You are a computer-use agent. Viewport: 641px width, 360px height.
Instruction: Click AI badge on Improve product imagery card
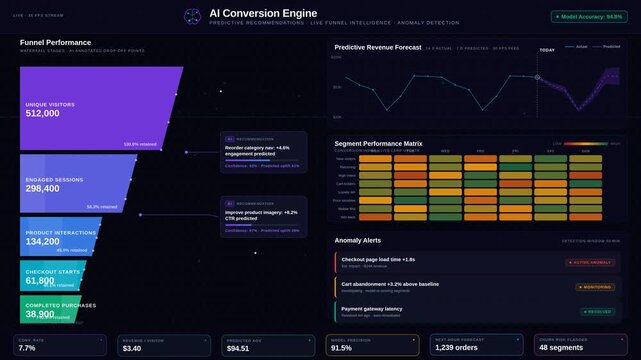tap(230, 203)
